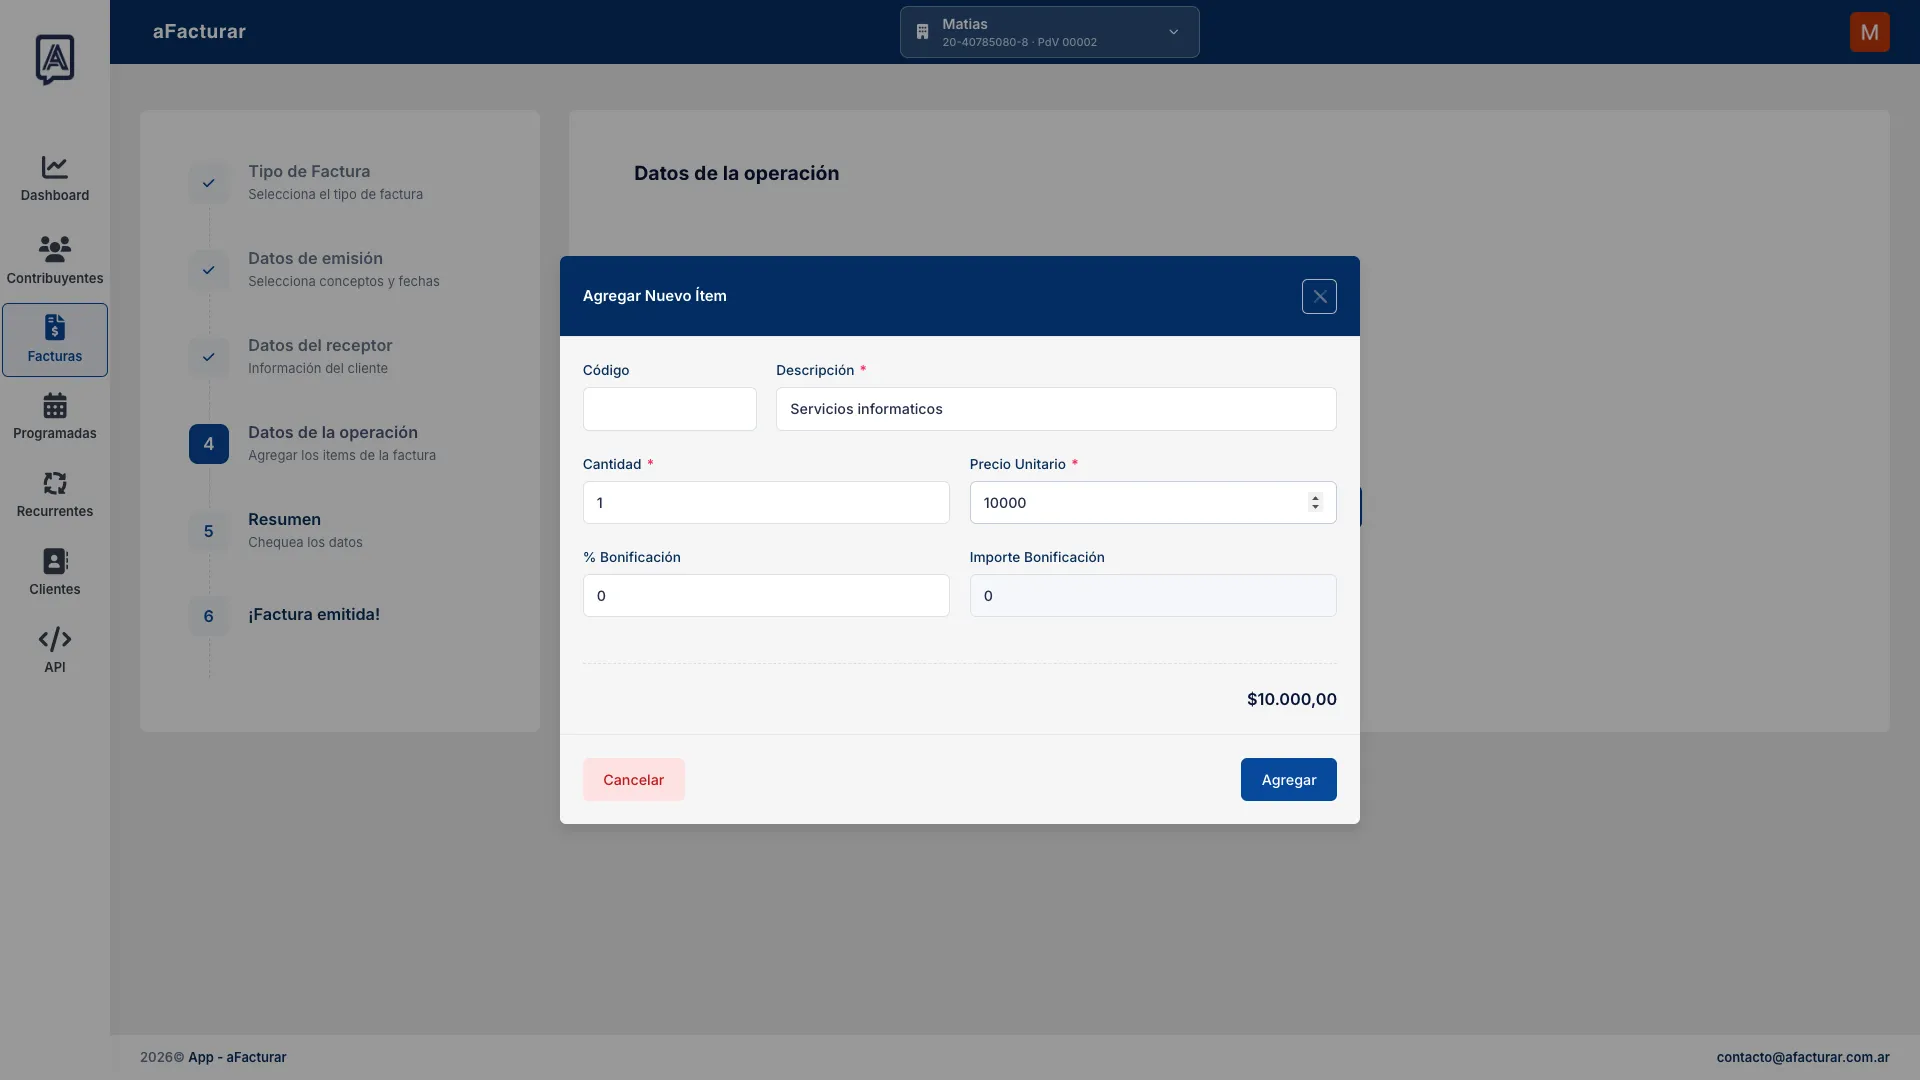Open contacto@afacturar.com.ar email link

point(1802,1057)
